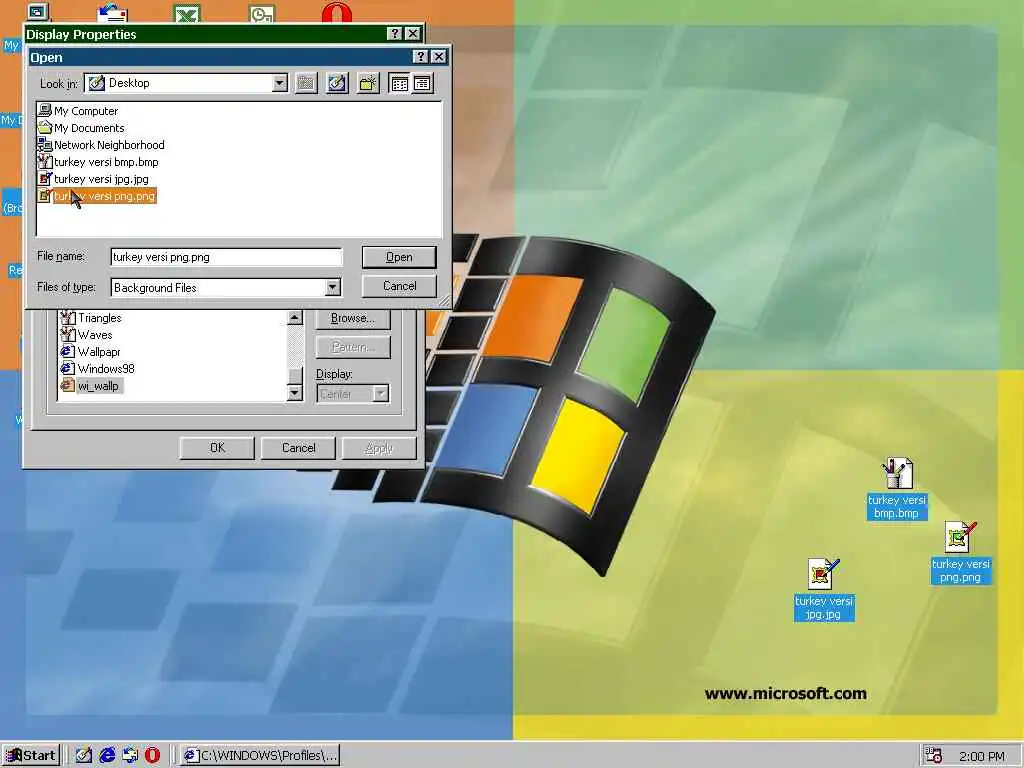
Task: Click the Open button
Action: point(399,257)
